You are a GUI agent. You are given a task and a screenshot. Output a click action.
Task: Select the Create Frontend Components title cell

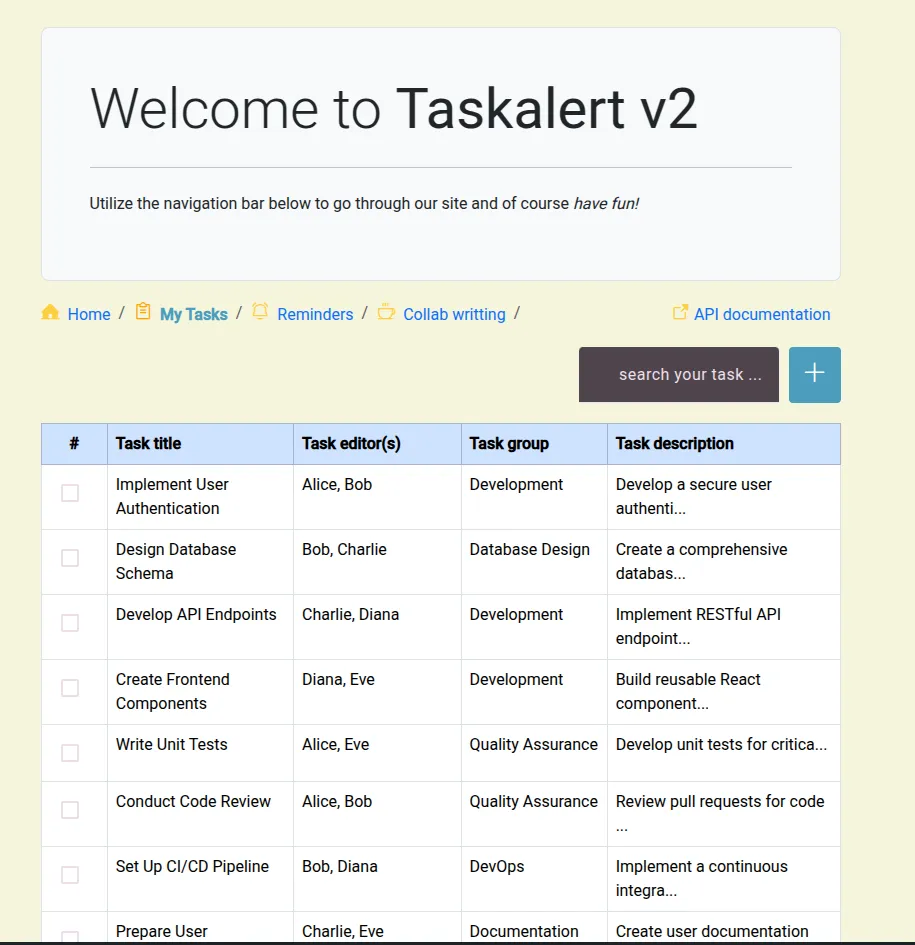tap(200, 692)
